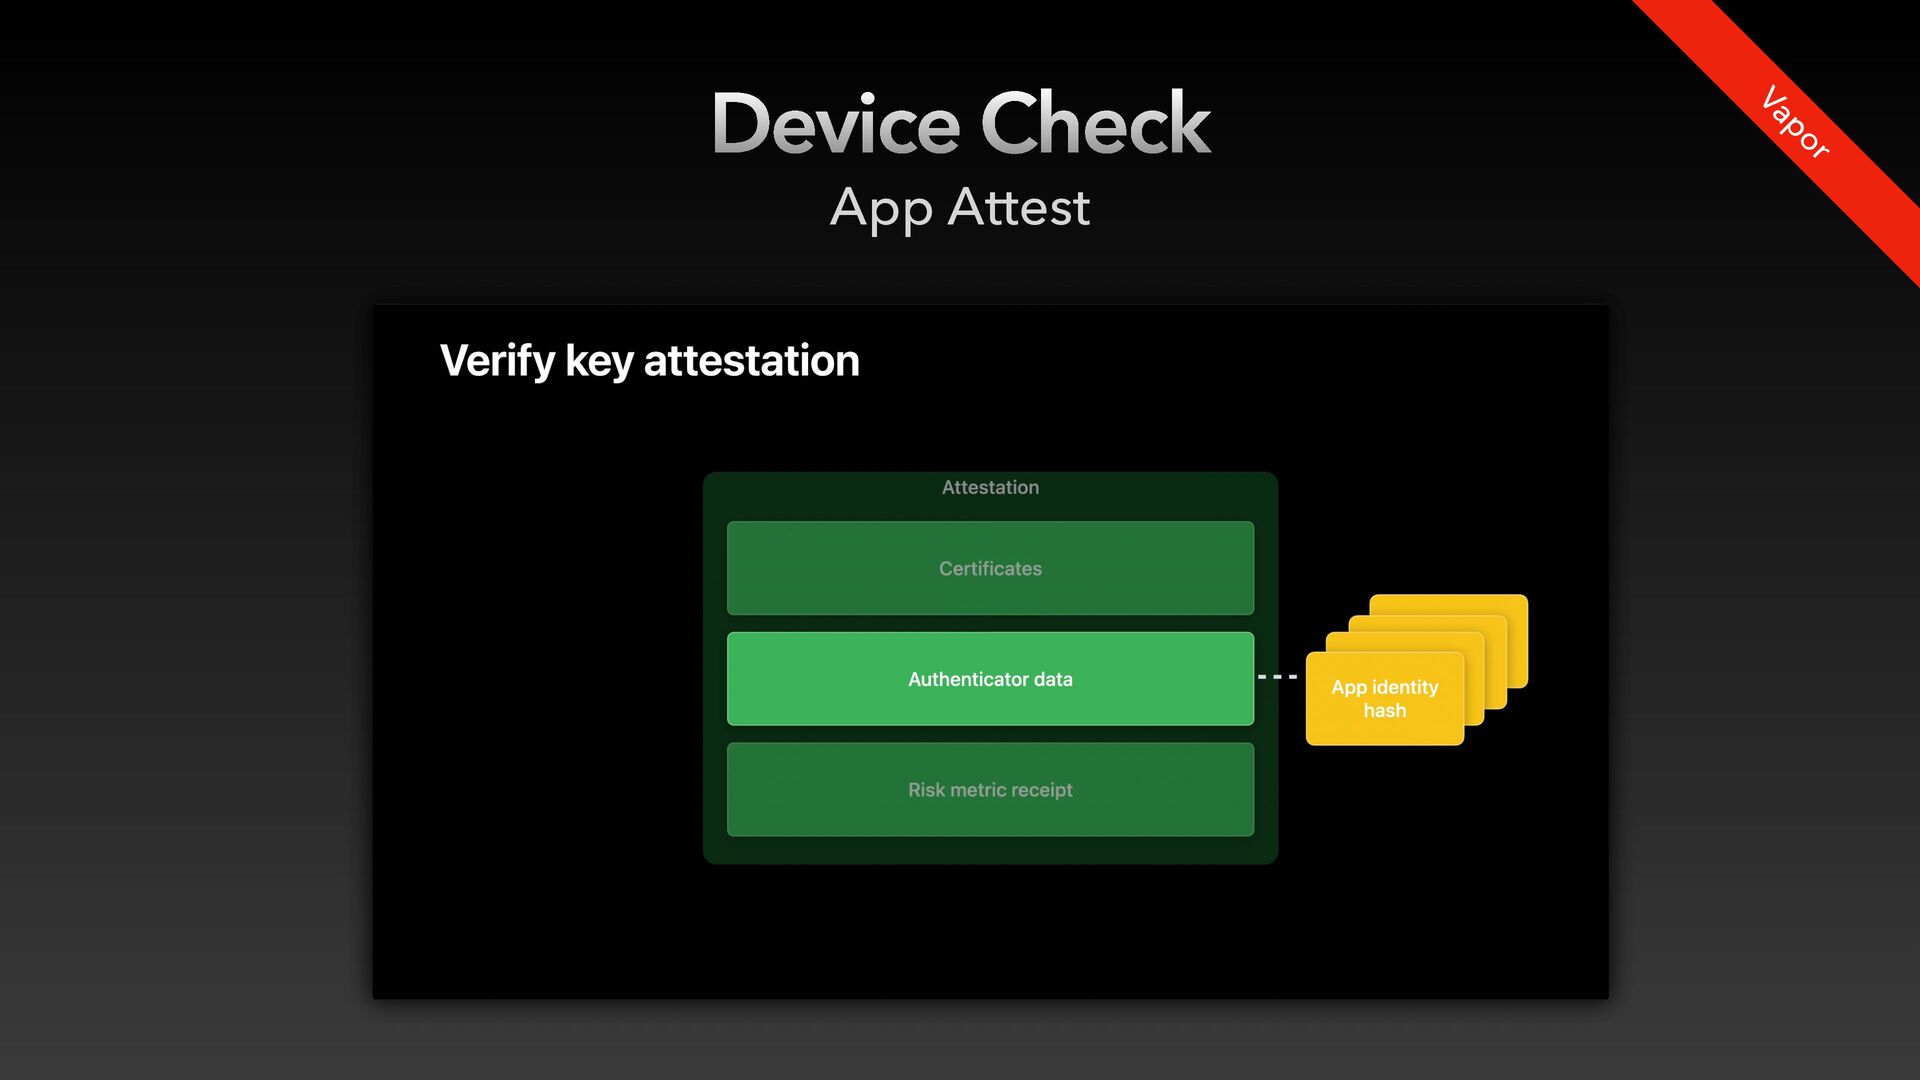Screen dimensions: 1920x1080
Task: Click the Device Check title
Action: 960,123
